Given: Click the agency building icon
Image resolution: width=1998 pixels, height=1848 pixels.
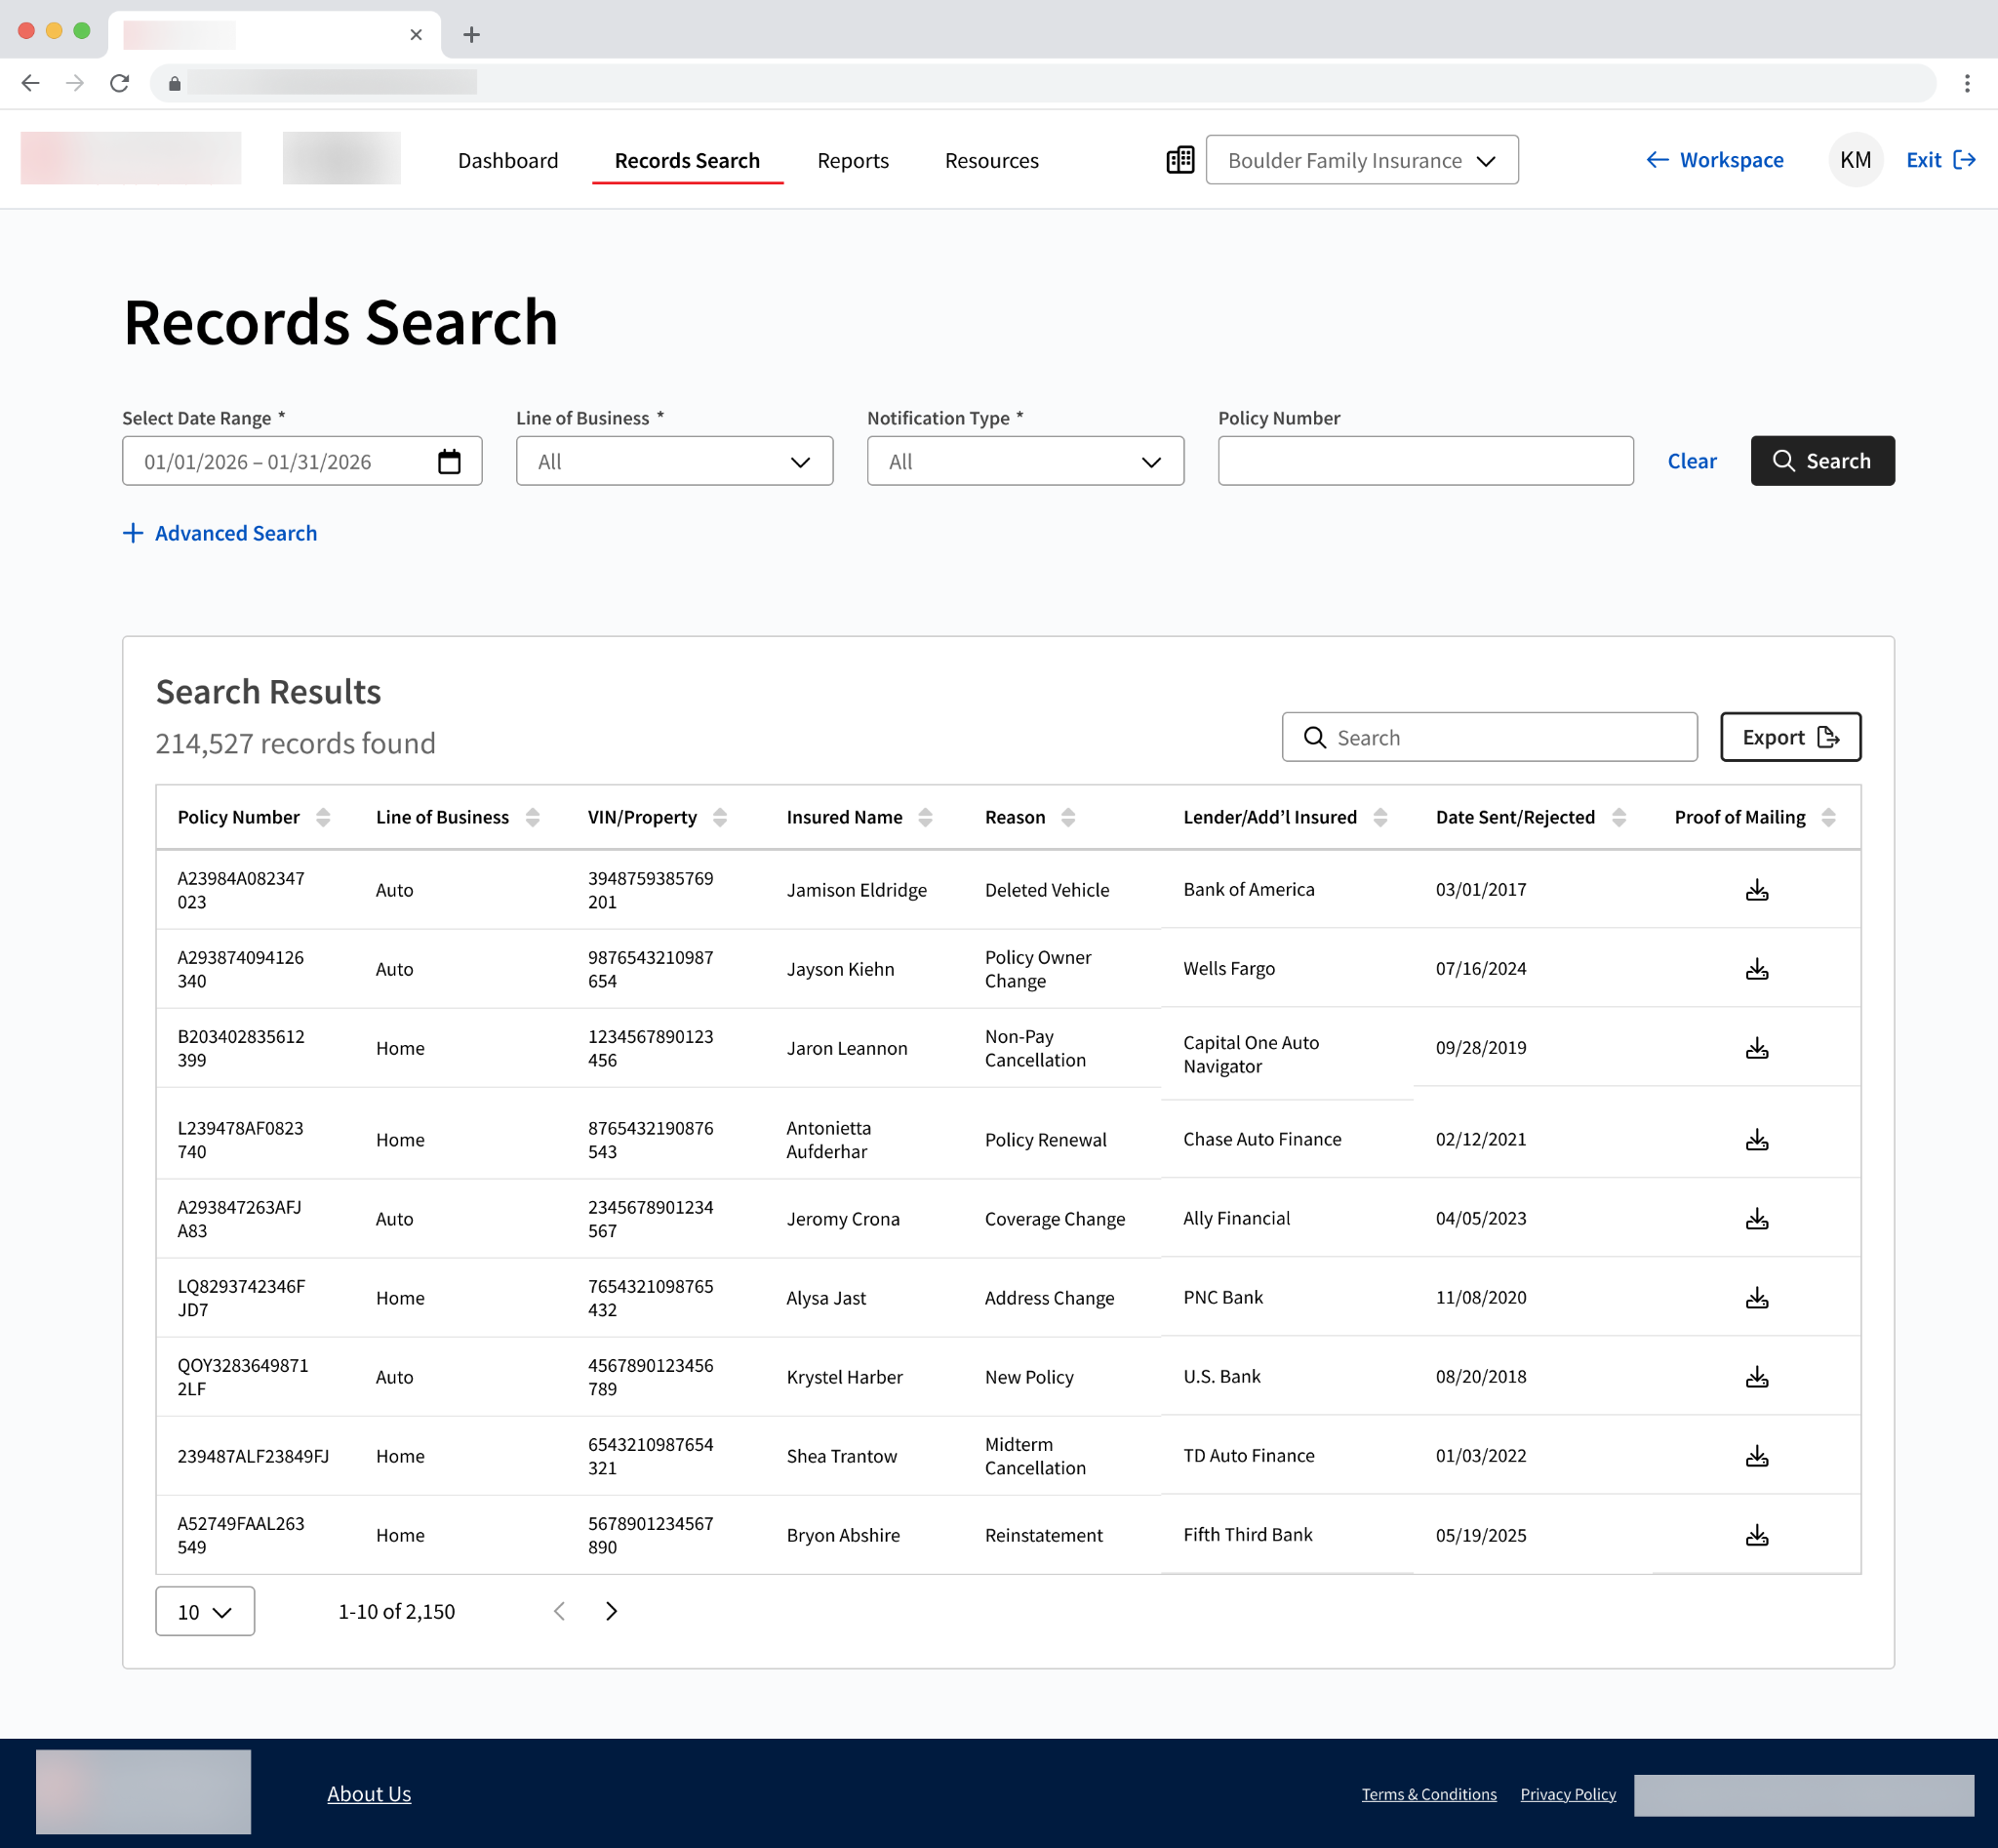Looking at the screenshot, I should [1180, 160].
